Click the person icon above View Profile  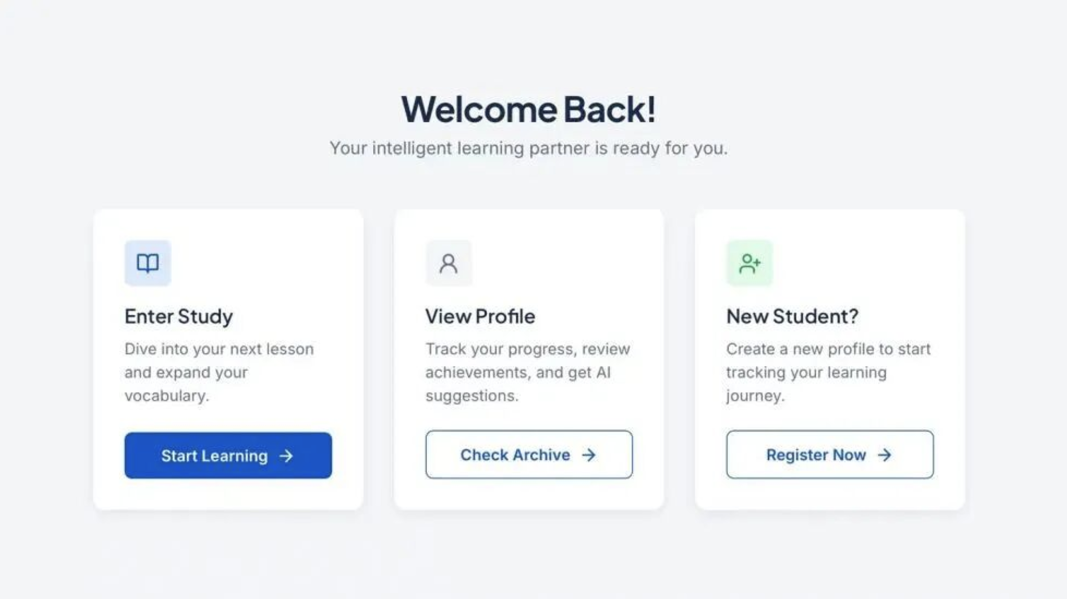448,263
